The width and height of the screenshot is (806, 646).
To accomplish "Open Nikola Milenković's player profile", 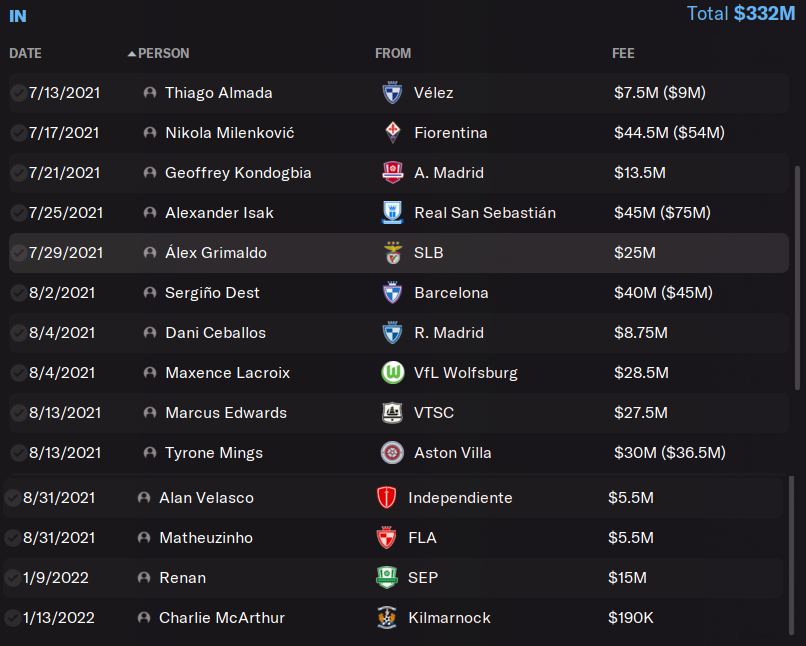I will 229,133.
